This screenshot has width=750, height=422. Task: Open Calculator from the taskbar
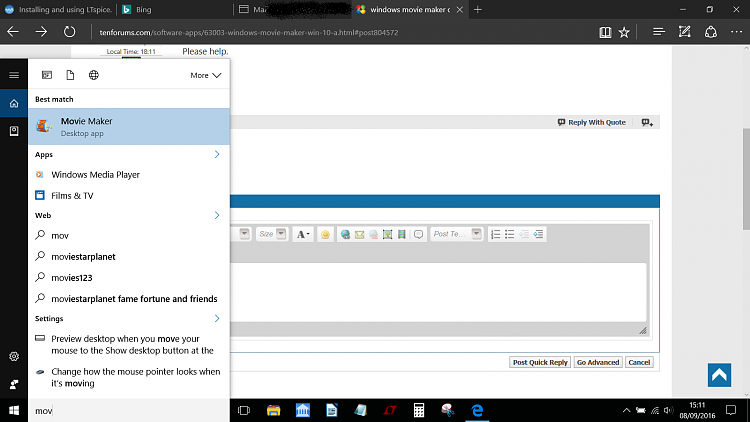click(419, 411)
